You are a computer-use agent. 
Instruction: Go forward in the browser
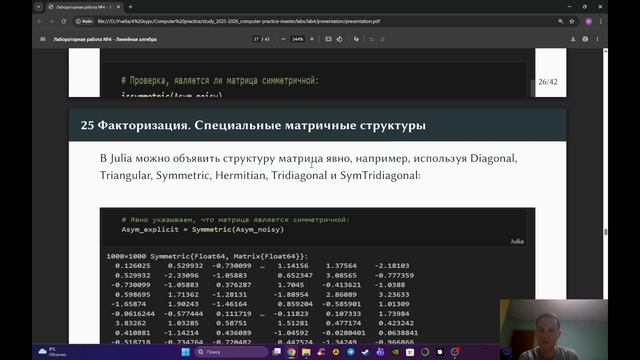tap(51, 21)
